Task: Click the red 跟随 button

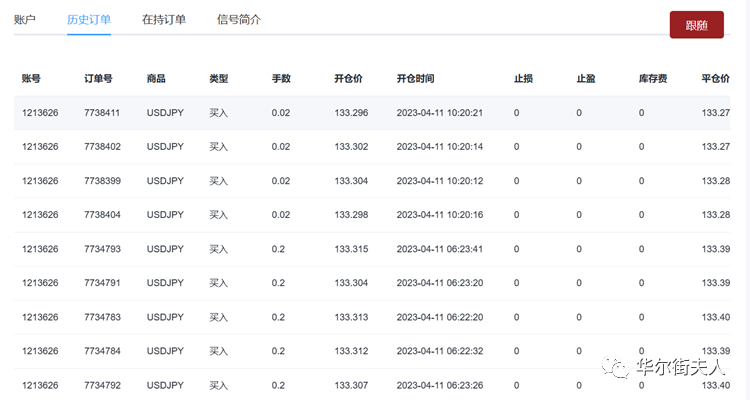Action: pyautogui.click(x=696, y=25)
